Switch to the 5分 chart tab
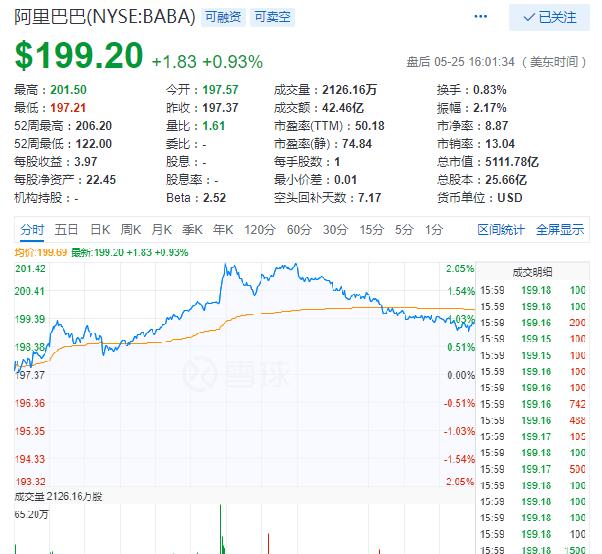The width and height of the screenshot is (602, 554). (404, 230)
